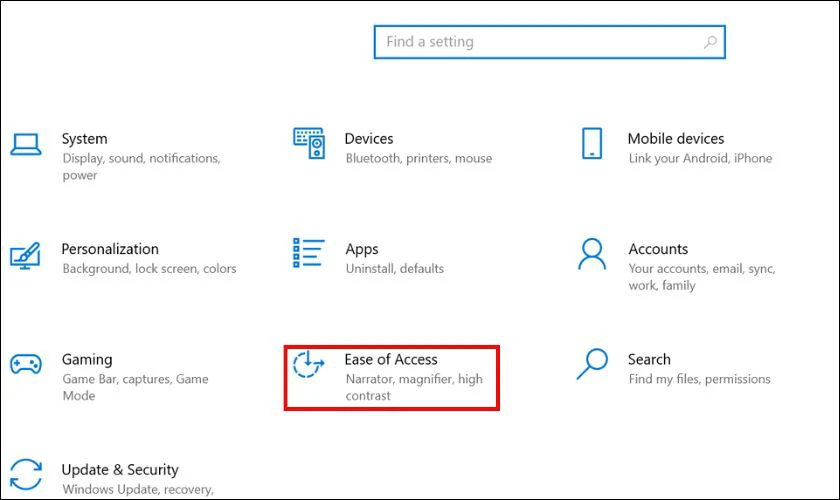
Task: Click the Accounts person icon
Action: pyautogui.click(x=592, y=255)
